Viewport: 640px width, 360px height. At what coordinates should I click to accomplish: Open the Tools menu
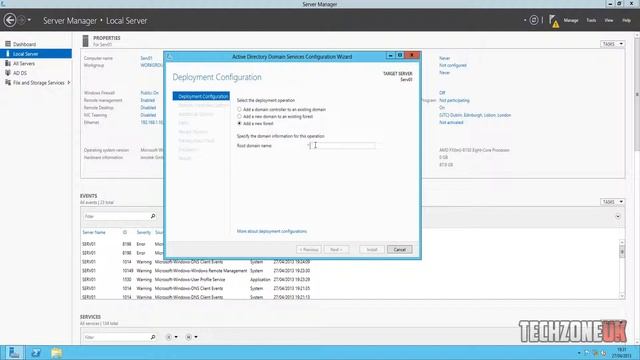pos(591,20)
